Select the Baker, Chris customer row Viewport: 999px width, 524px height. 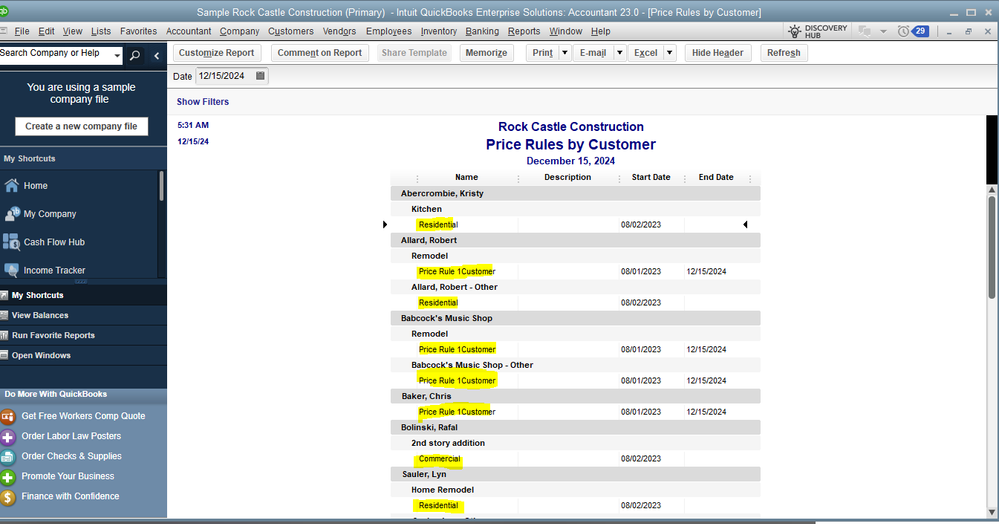(575, 396)
